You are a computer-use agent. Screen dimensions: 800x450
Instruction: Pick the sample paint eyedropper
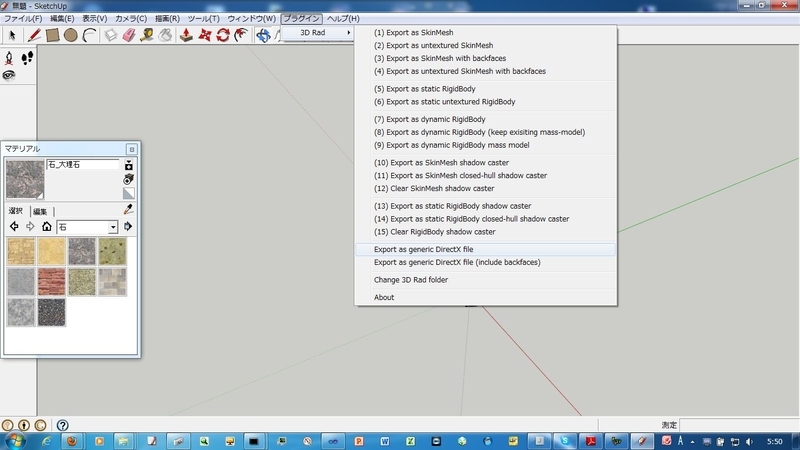click(129, 209)
